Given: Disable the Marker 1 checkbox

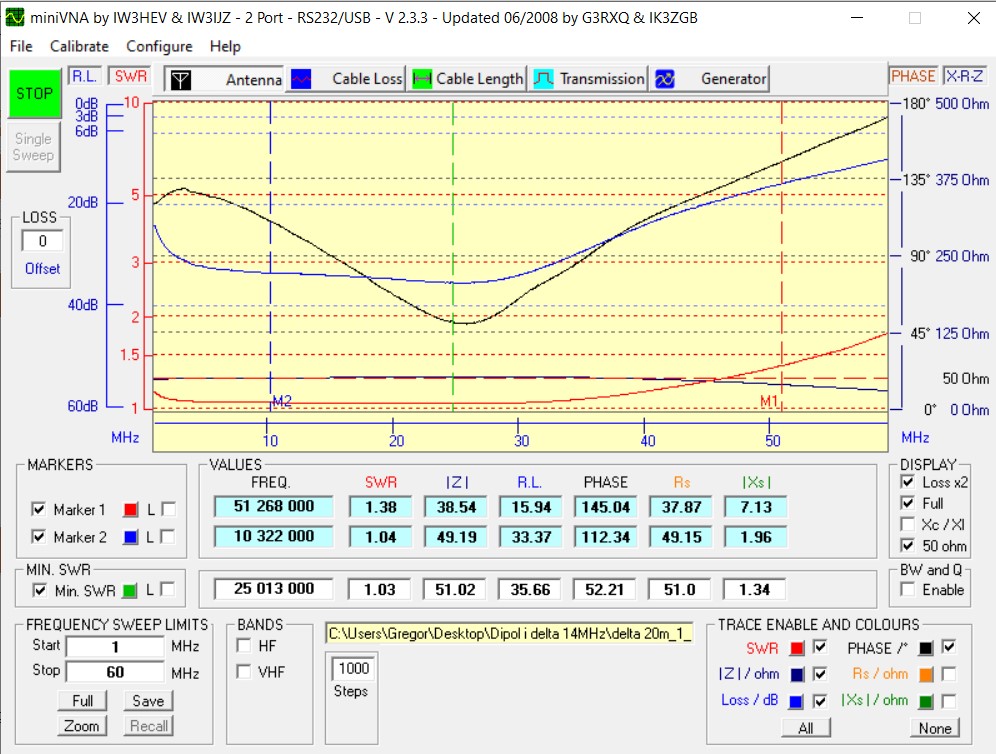Looking at the screenshot, I should tap(39, 510).
